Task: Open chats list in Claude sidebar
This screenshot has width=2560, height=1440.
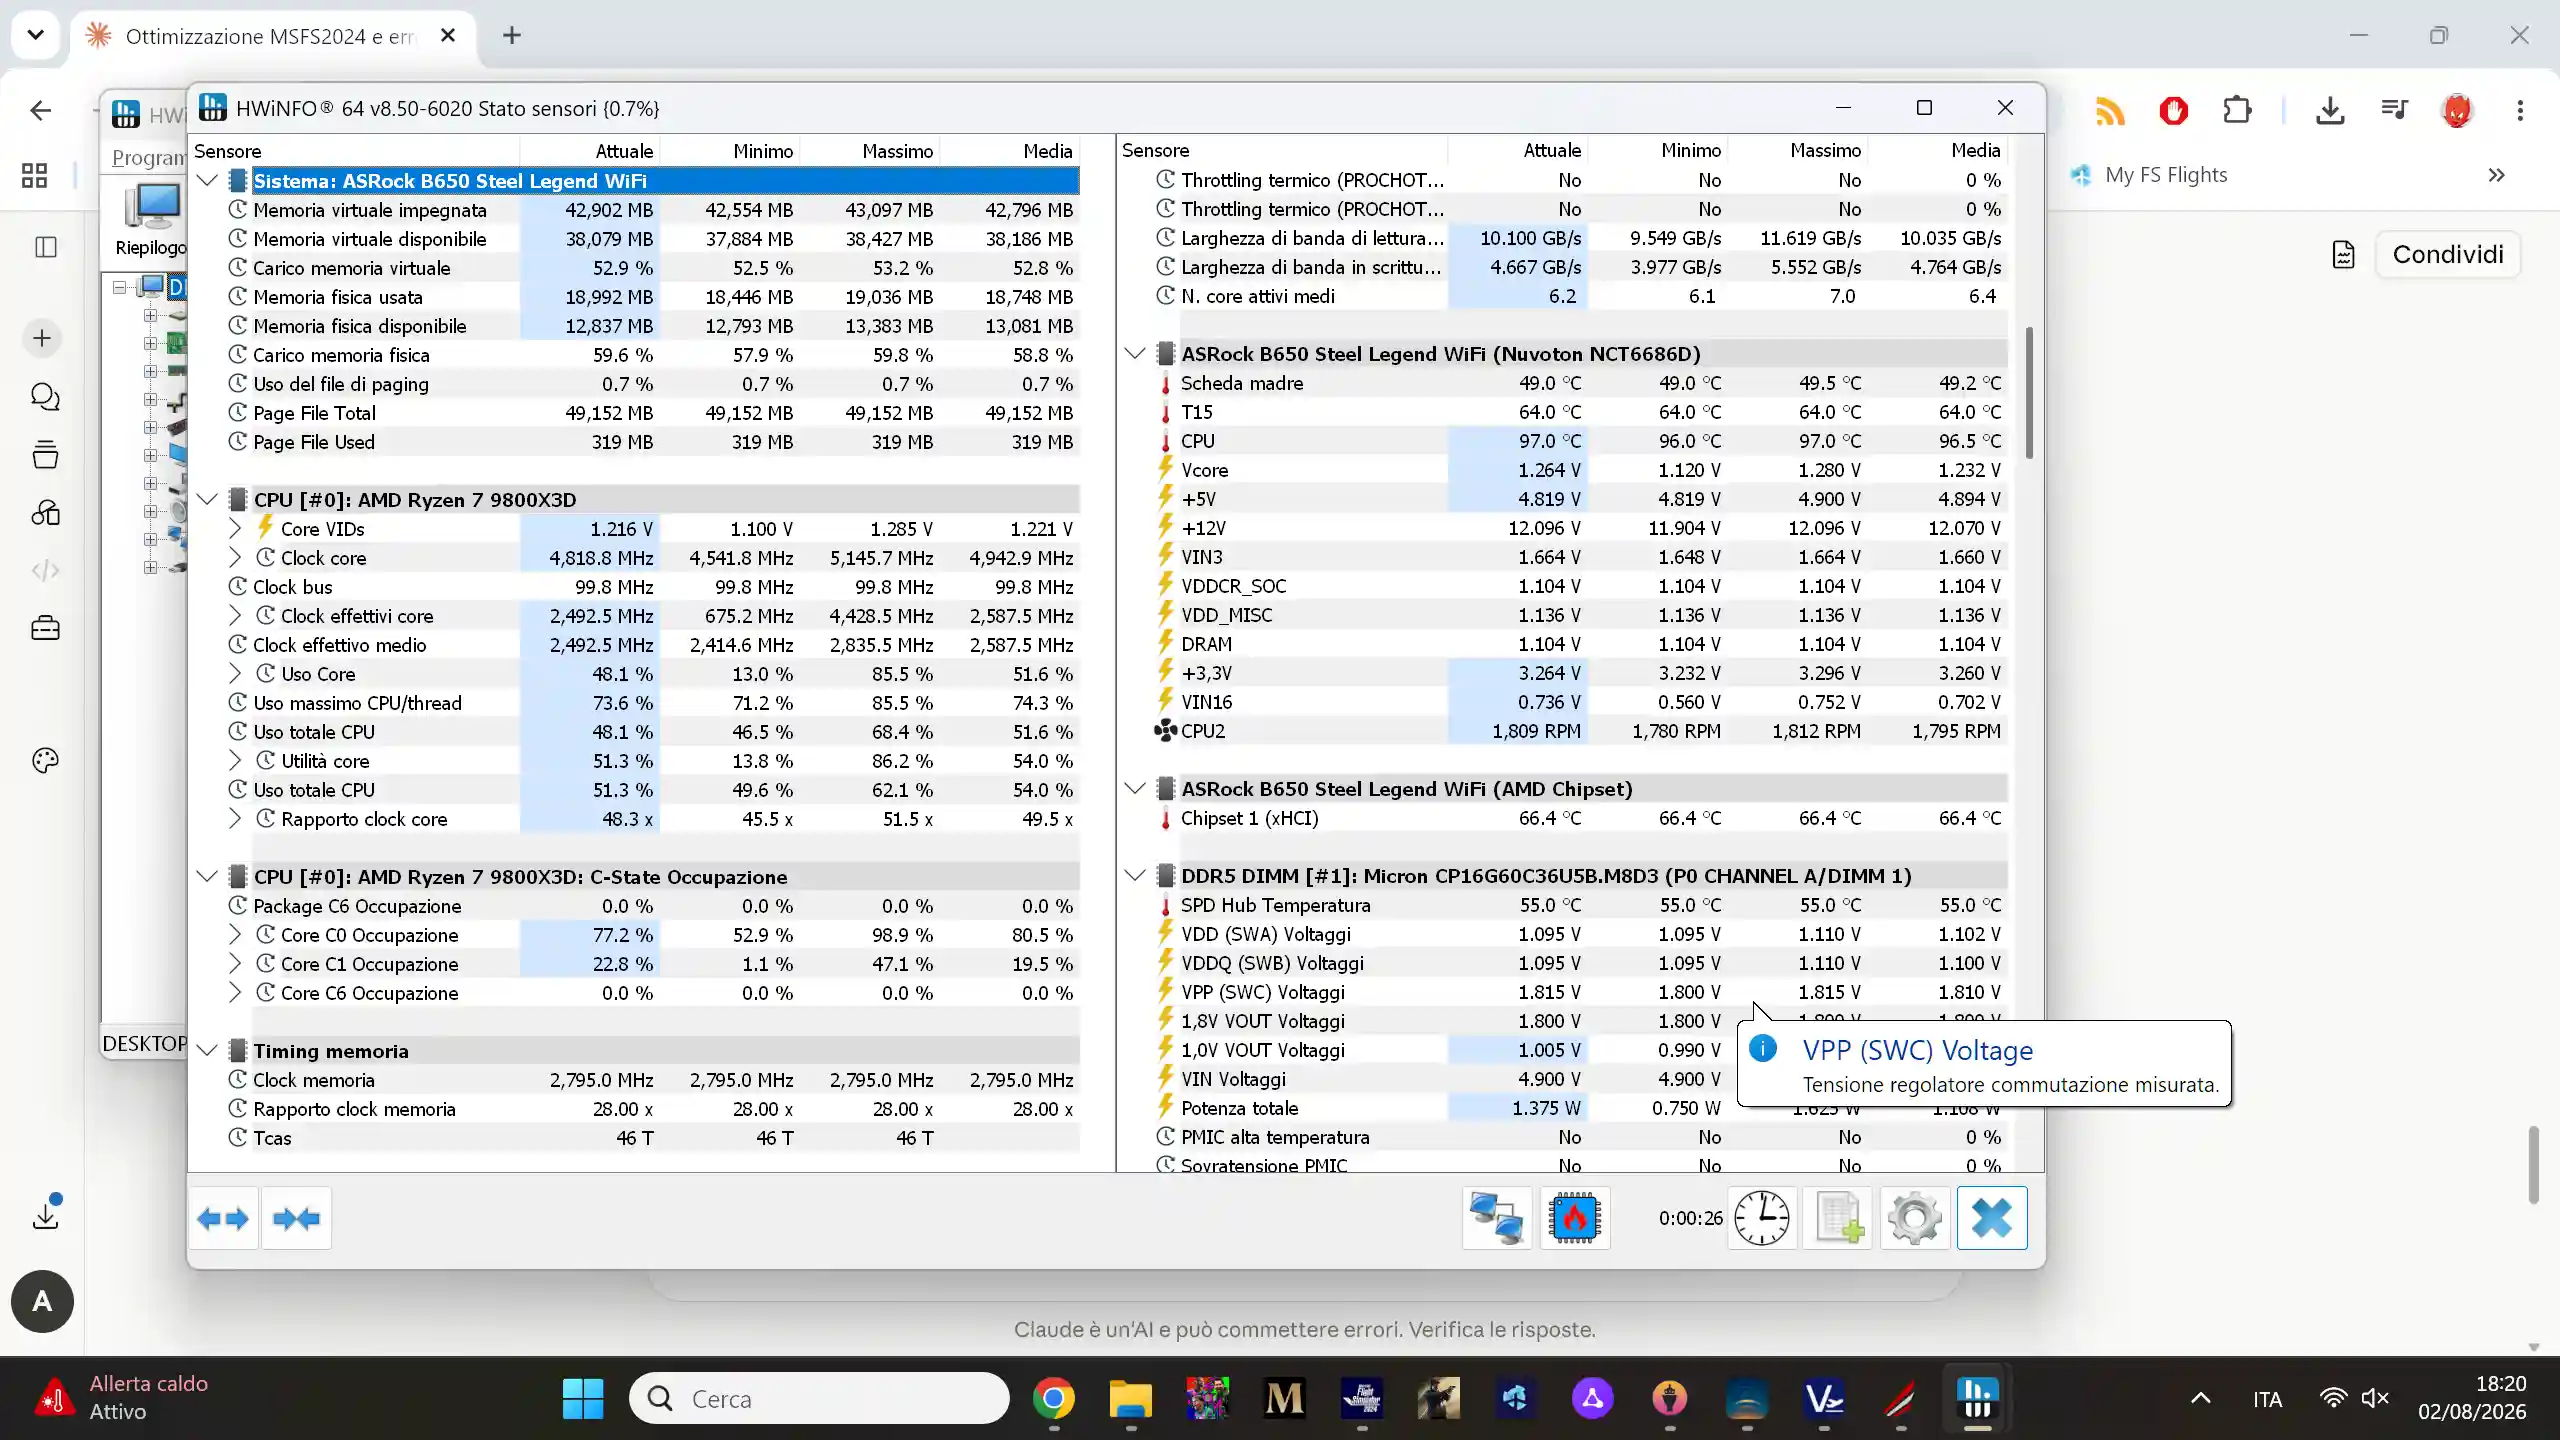Action: [46, 397]
